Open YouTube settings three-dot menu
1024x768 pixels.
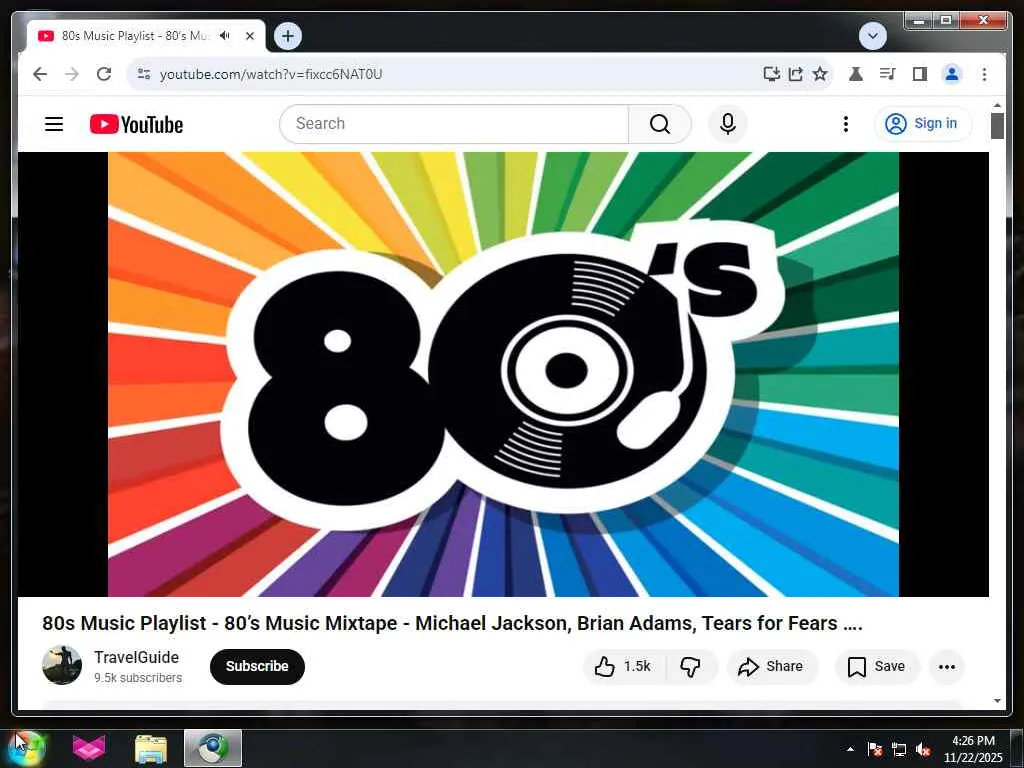tap(846, 124)
